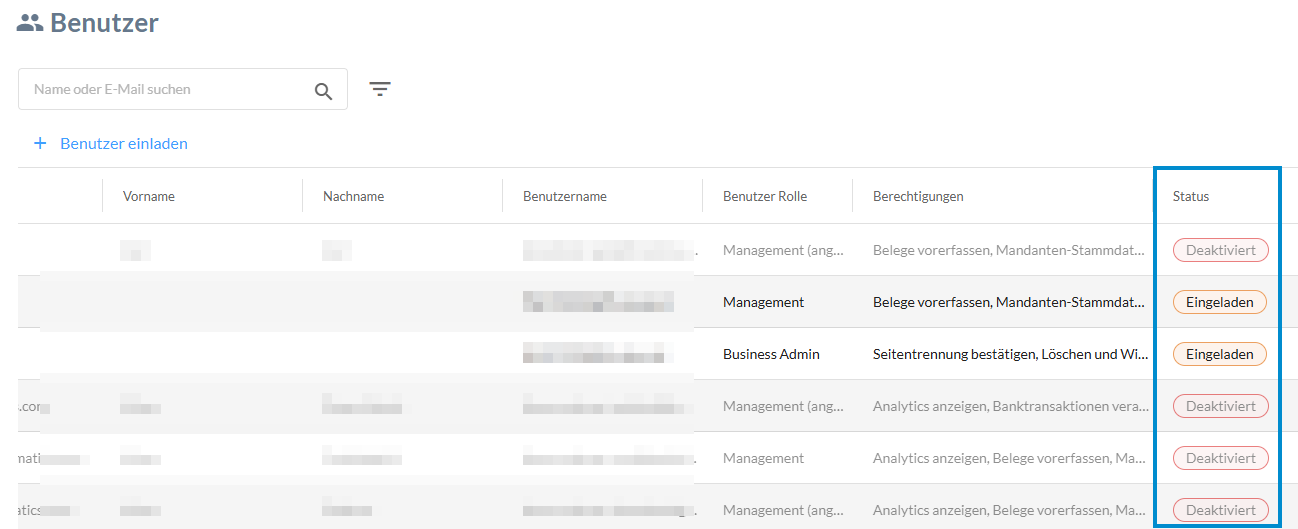Viewport: 1298px width, 529px height.
Task: Sort by the Nachname column header
Action: (x=353, y=196)
